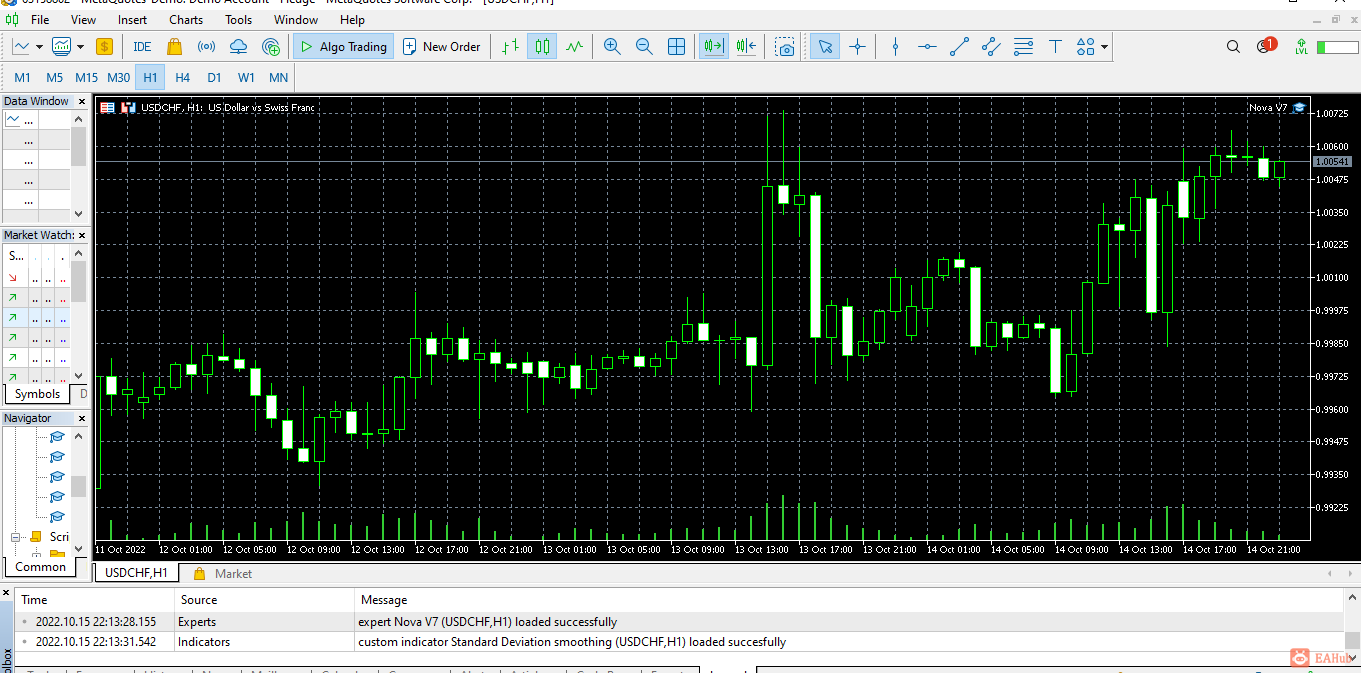The width and height of the screenshot is (1361, 673).
Task: Select the Common tab in Navigator
Action: coord(41,566)
